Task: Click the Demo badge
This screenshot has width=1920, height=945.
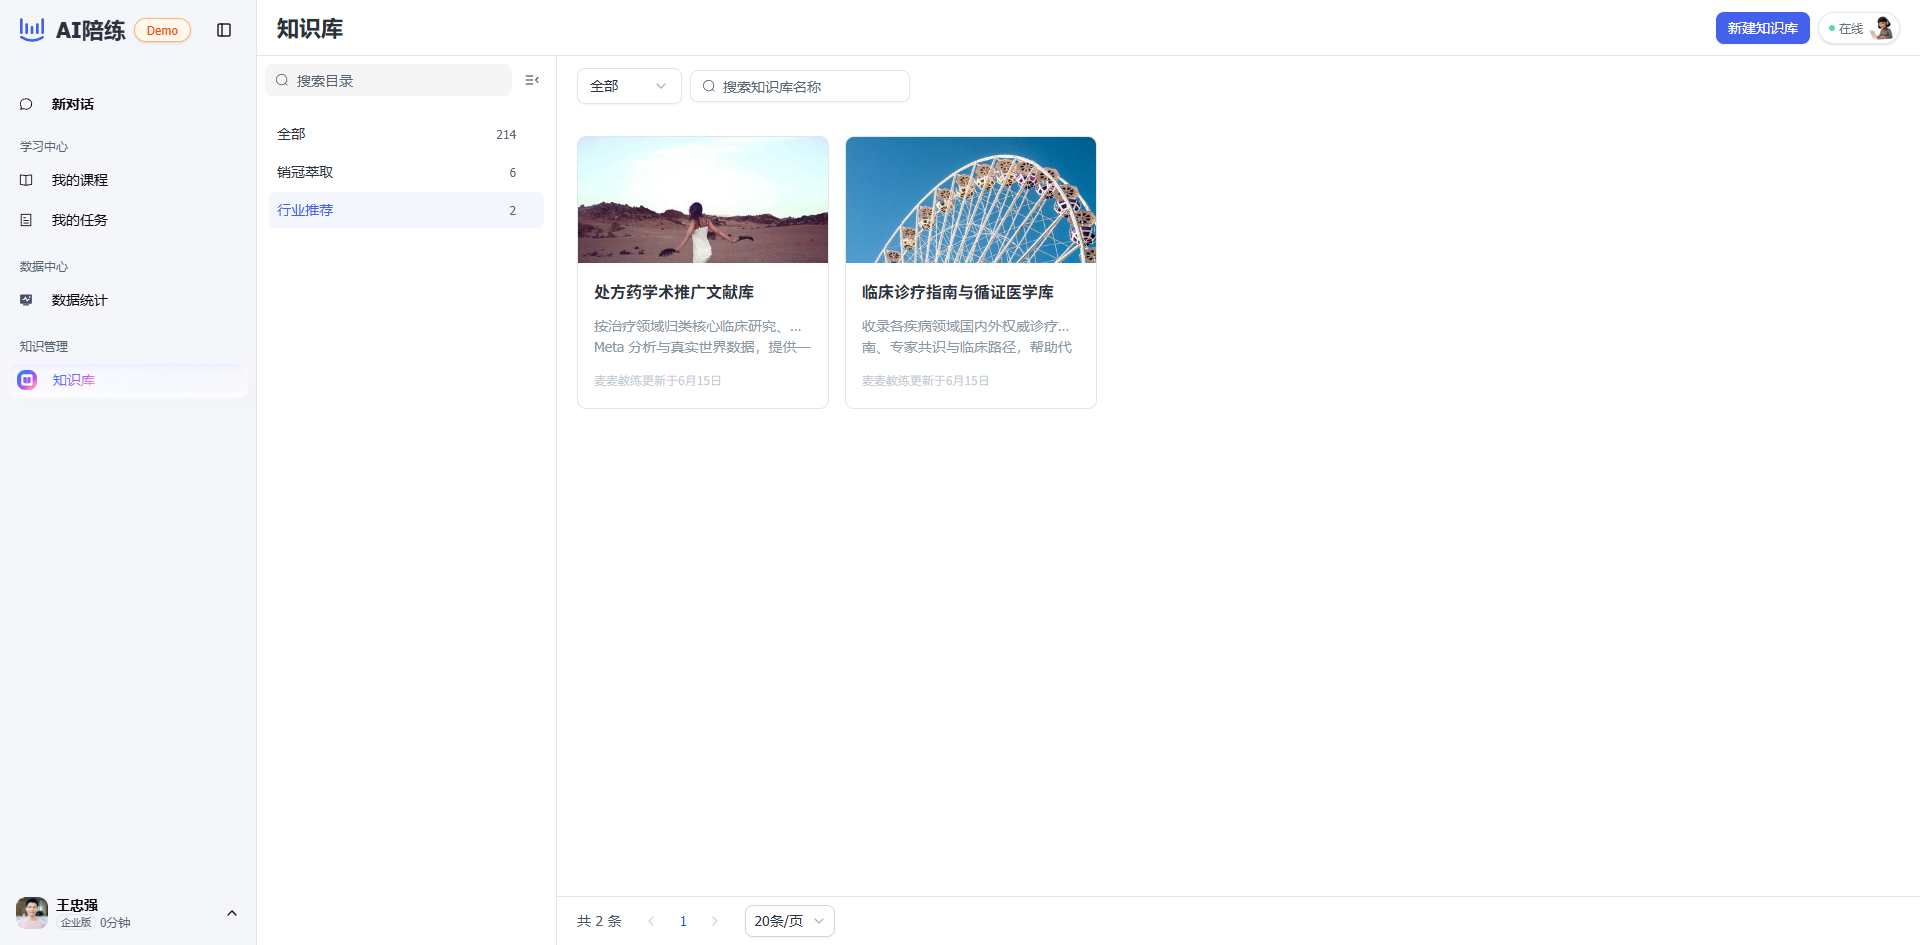Action: point(162,31)
